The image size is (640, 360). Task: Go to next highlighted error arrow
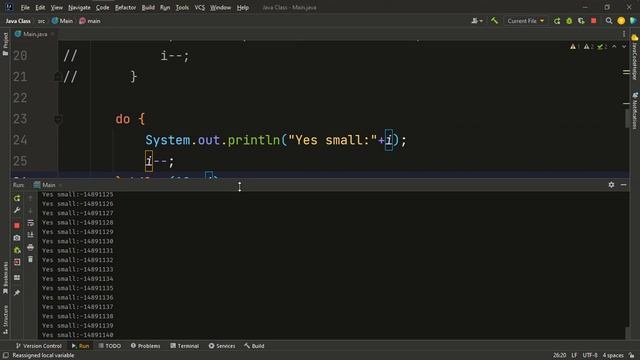[624, 47]
